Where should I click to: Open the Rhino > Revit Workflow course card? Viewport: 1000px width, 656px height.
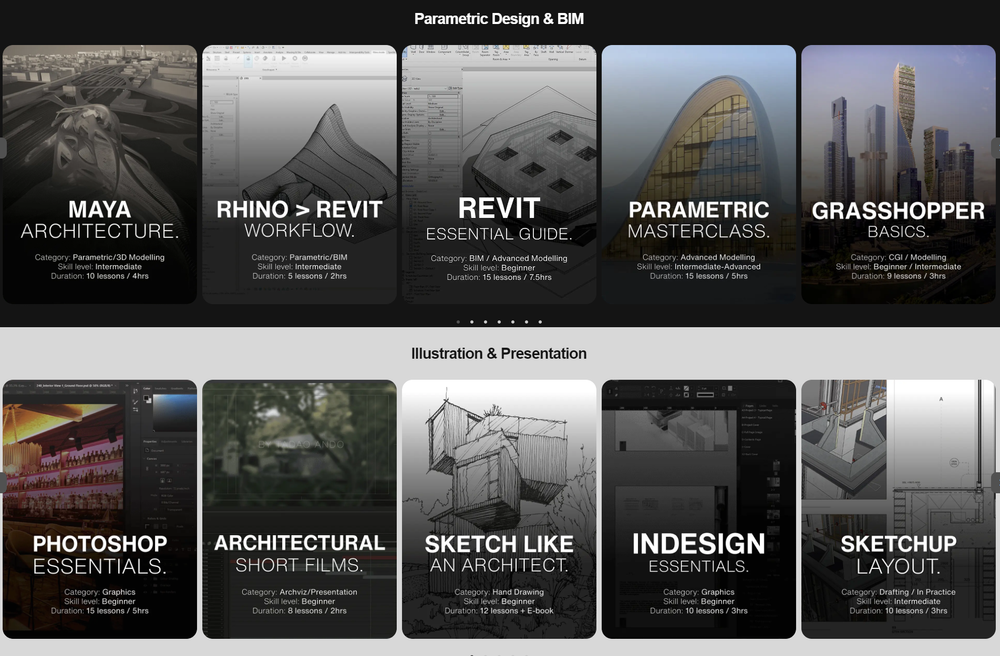300,174
